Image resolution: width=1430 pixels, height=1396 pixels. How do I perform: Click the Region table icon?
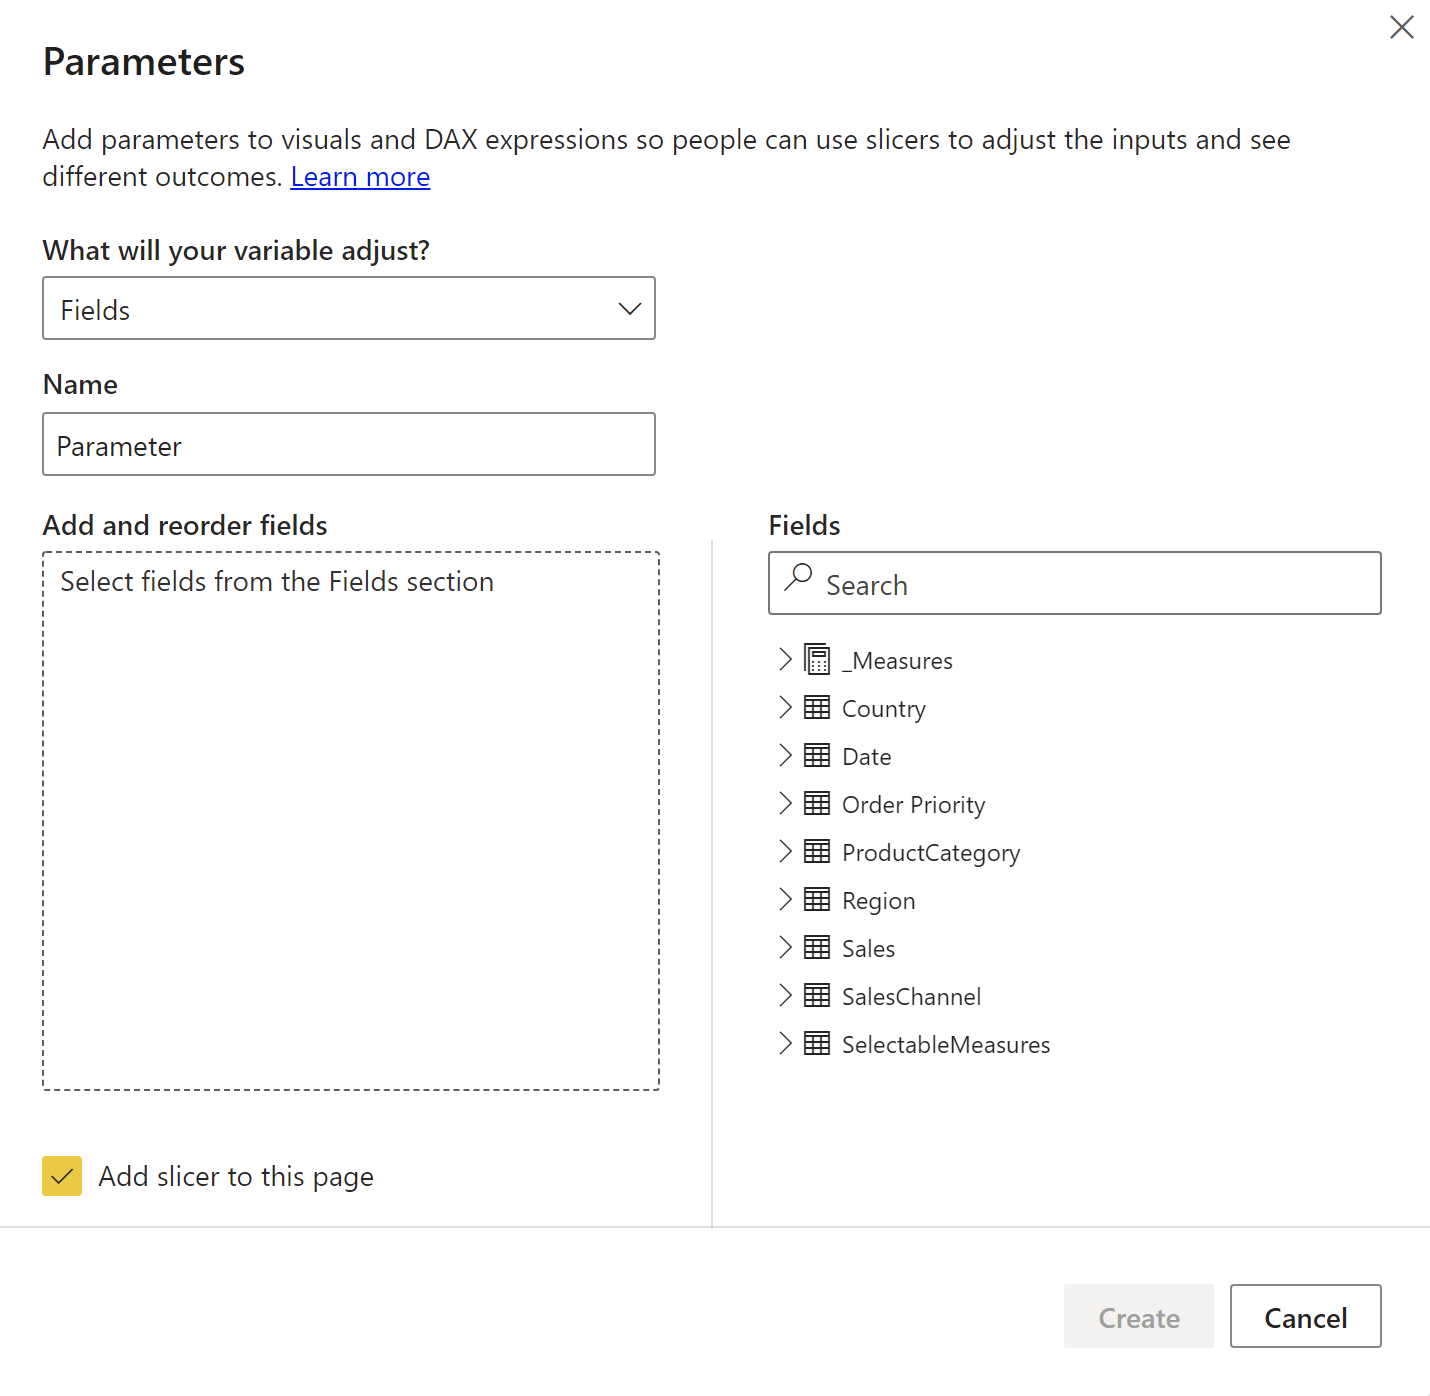817,899
